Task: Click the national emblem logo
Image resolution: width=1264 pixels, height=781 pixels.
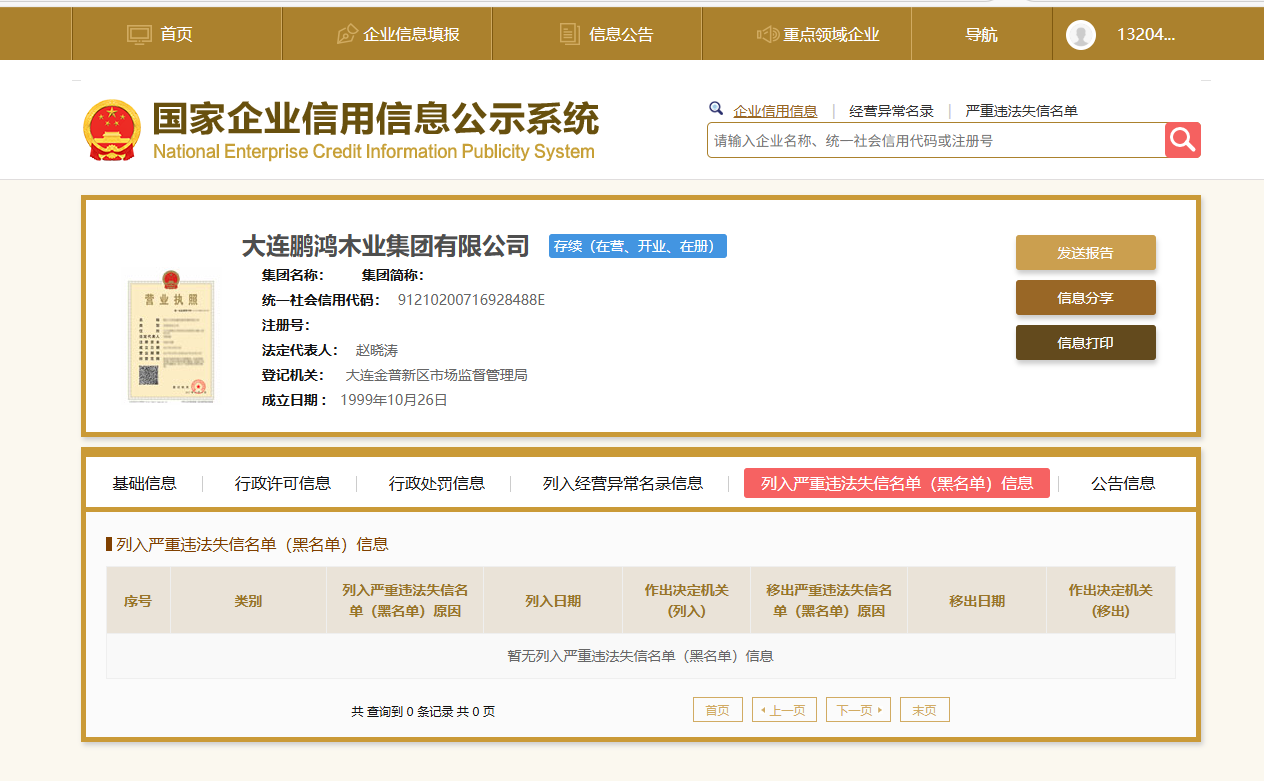Action: (112, 130)
